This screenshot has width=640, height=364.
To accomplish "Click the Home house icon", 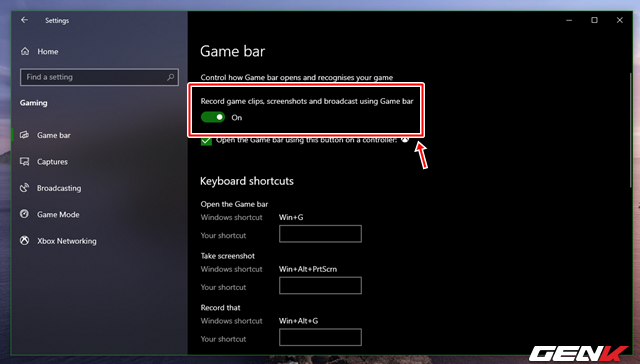I will click(x=25, y=51).
